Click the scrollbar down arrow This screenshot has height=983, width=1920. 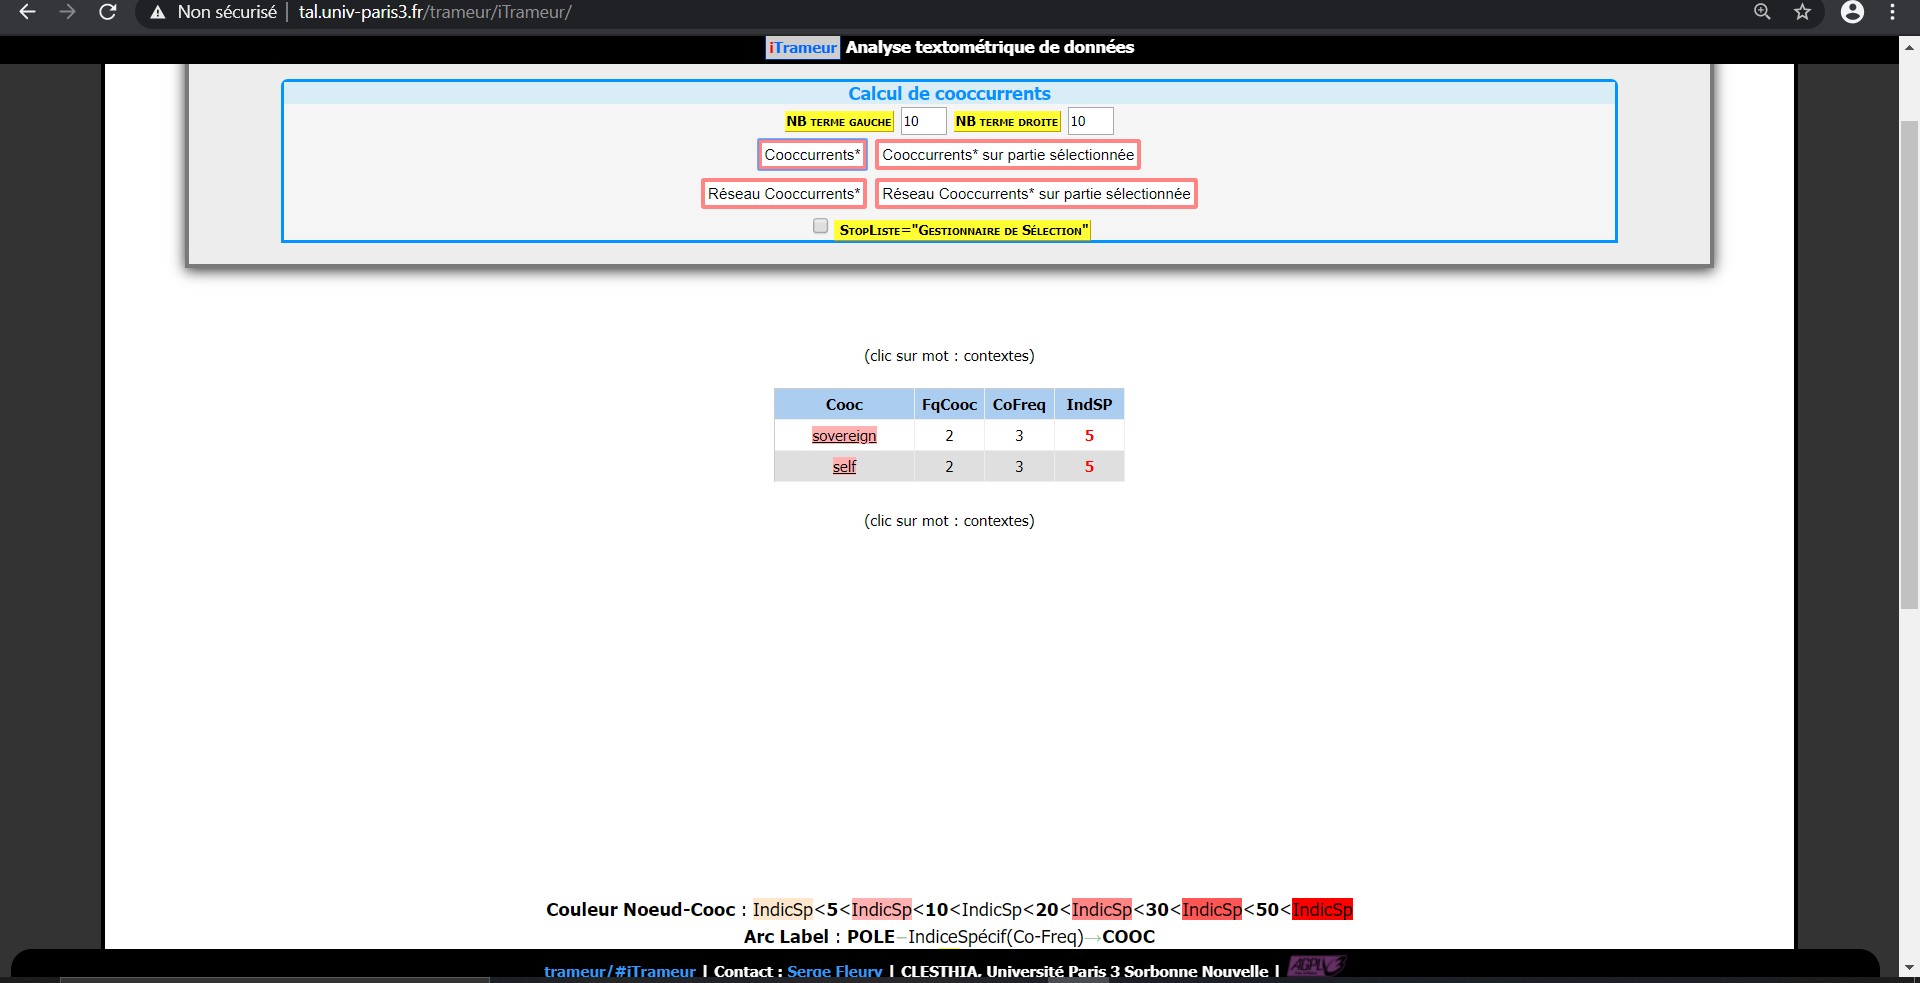pos(1909,968)
